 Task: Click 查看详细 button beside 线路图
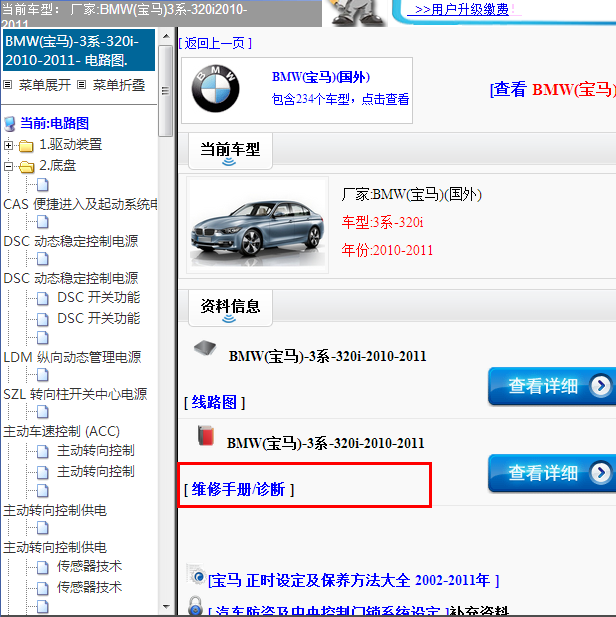coord(552,386)
